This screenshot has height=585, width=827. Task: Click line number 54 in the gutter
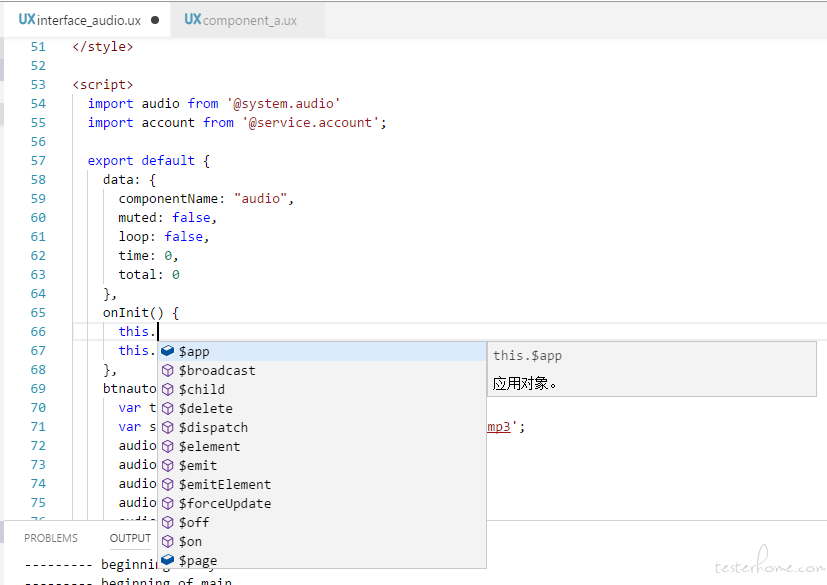pos(38,103)
